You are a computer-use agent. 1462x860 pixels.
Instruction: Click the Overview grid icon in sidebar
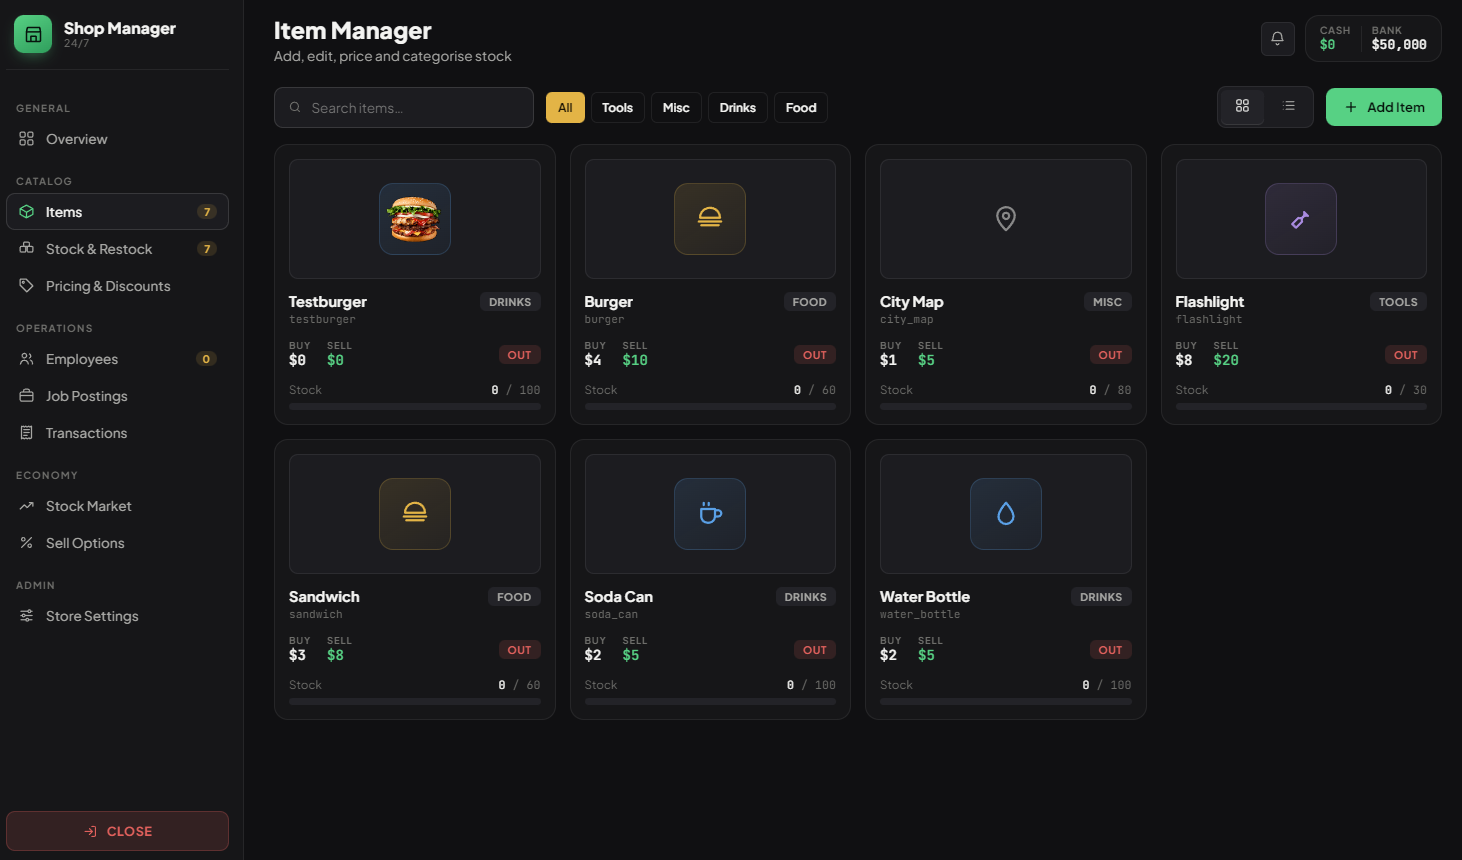(27, 139)
